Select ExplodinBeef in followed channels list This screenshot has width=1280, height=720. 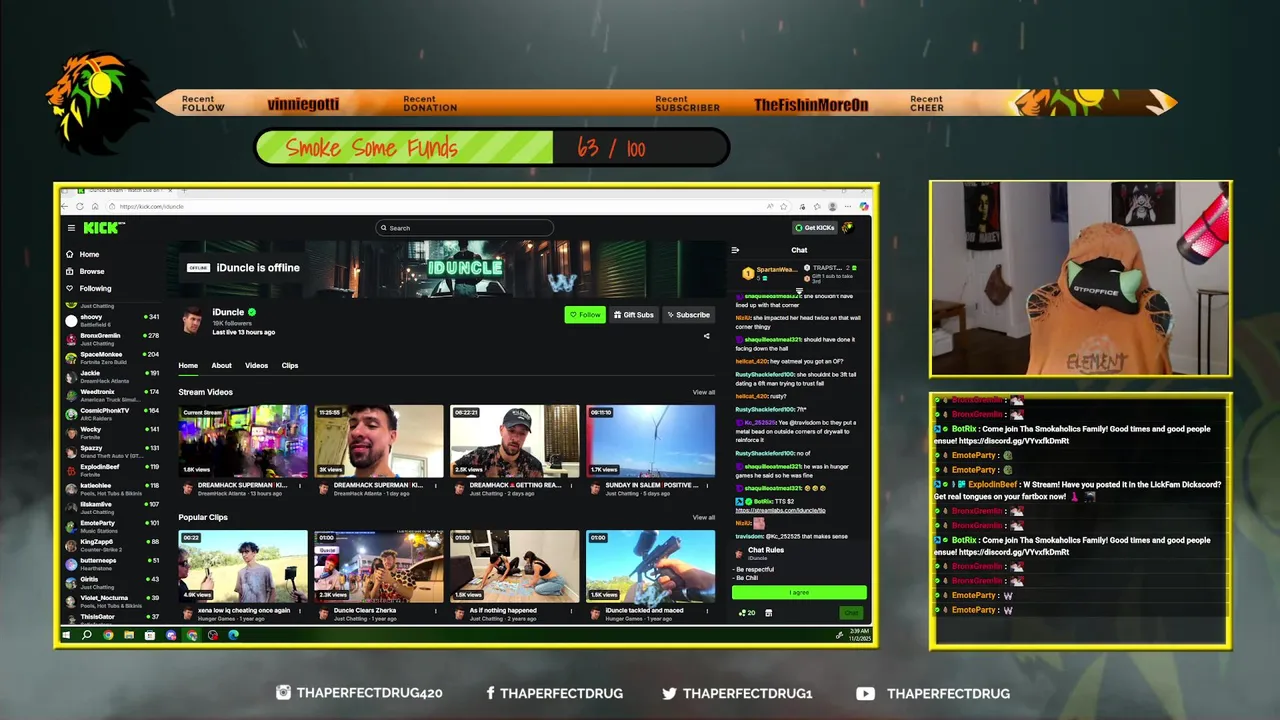pyautogui.click(x=112, y=470)
